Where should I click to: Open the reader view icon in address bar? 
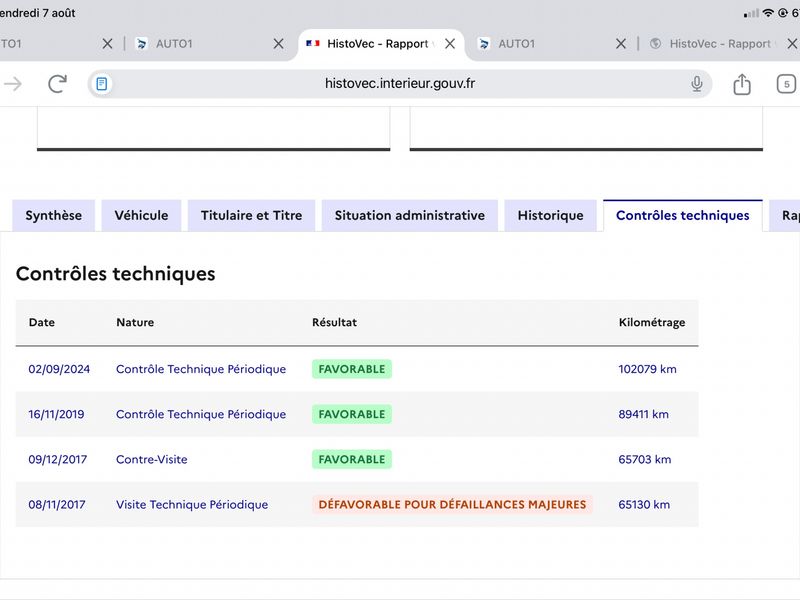click(x=102, y=84)
